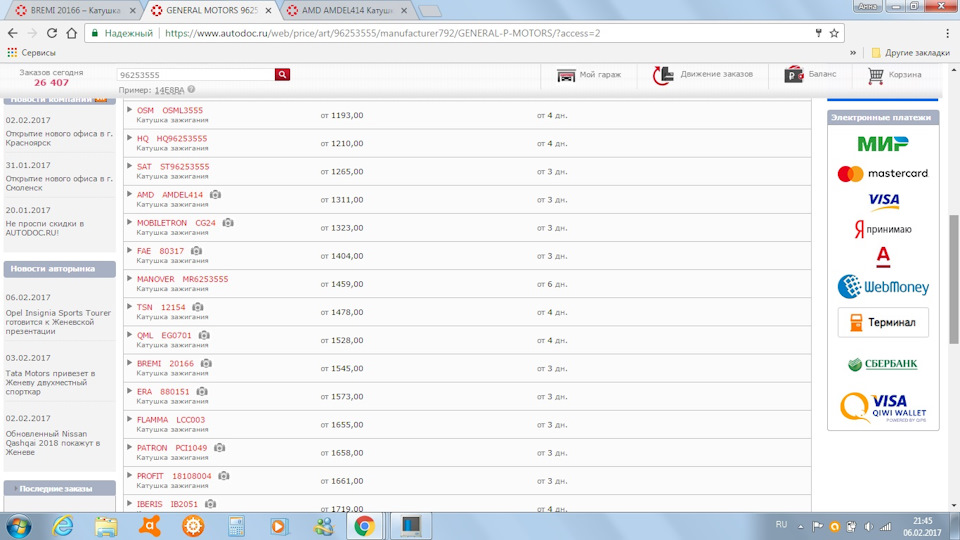
Task: Open Другие закладки folder
Action: click(x=910, y=53)
